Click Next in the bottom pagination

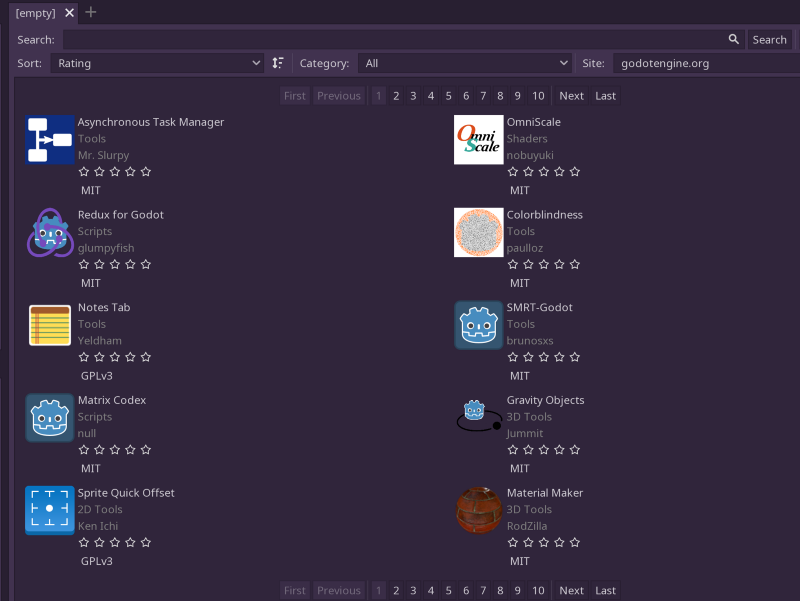pyautogui.click(x=571, y=590)
